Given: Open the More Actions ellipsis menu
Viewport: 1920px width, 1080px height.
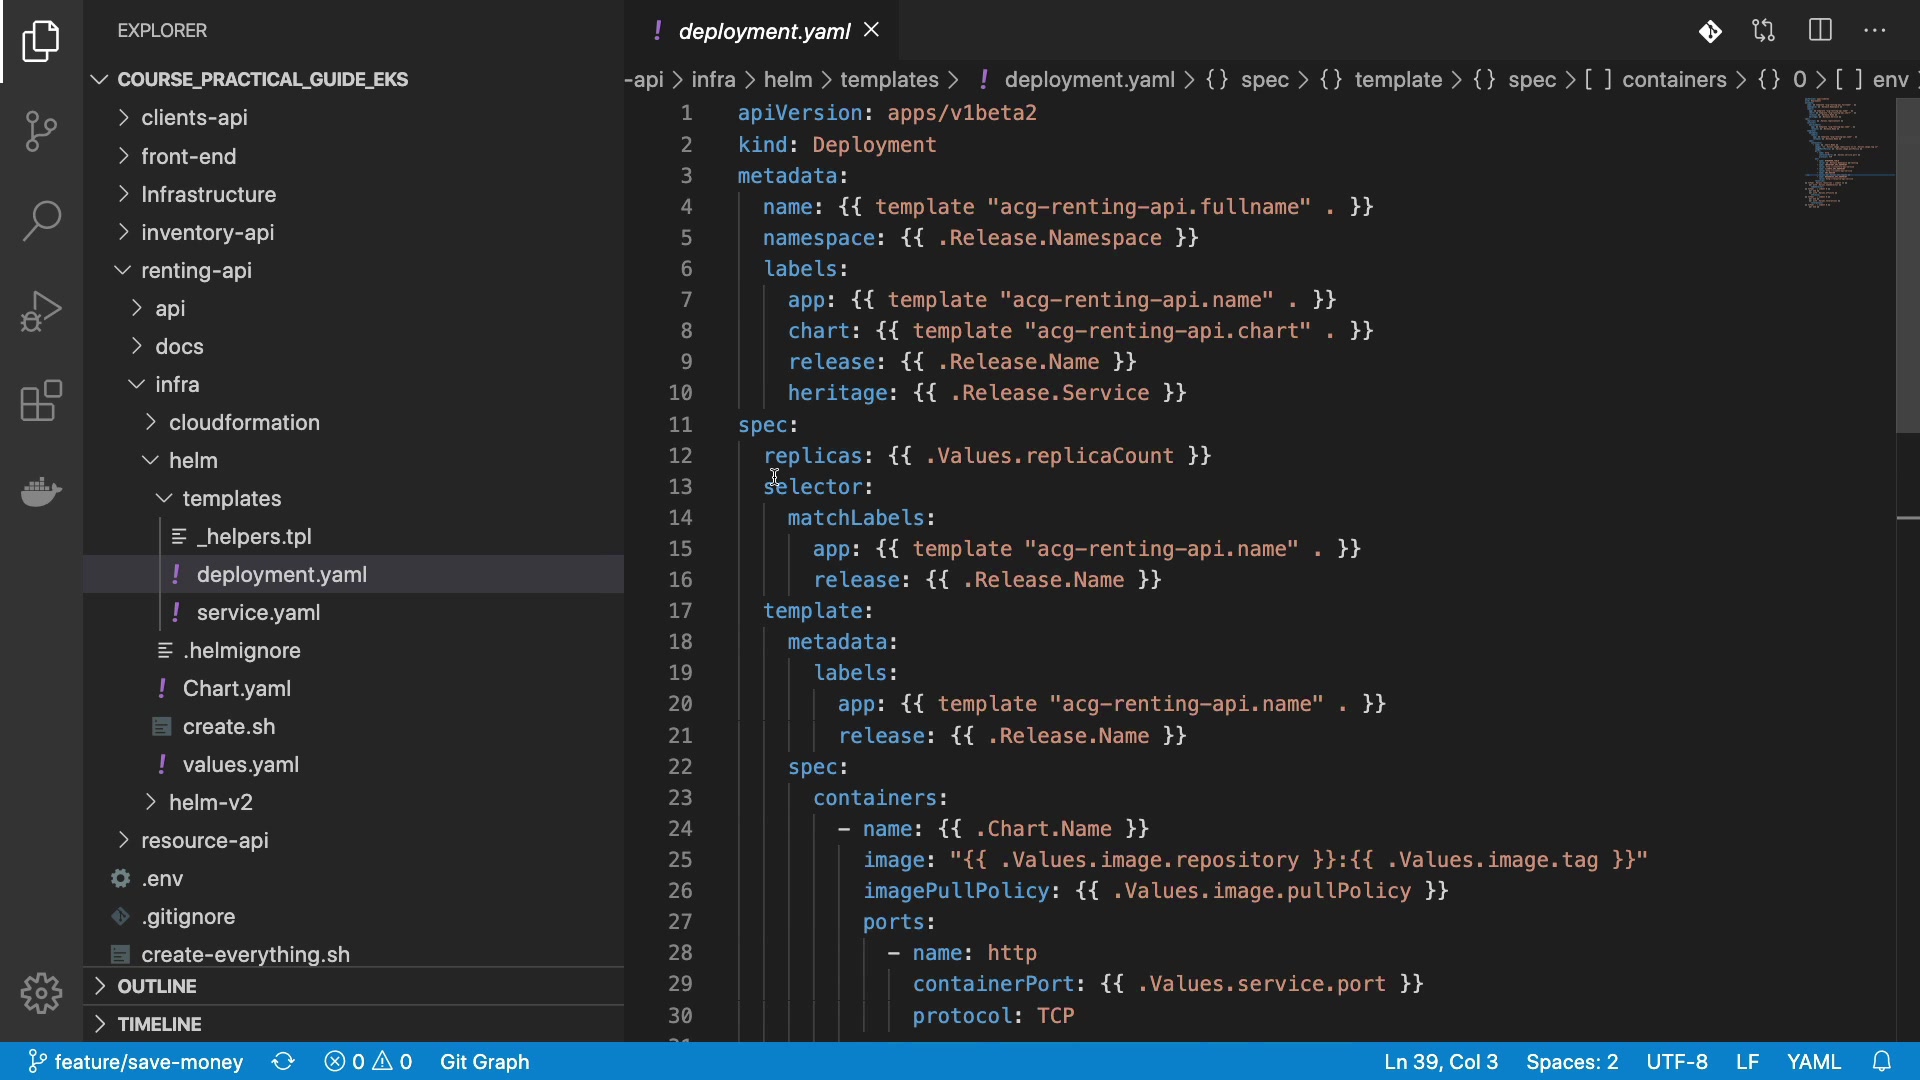Looking at the screenshot, I should pos(1875,31).
